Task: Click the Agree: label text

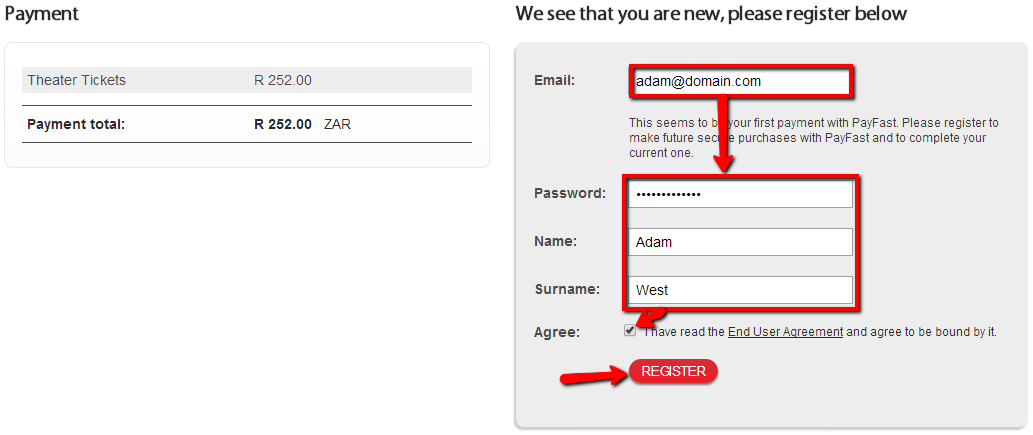Action: click(557, 333)
